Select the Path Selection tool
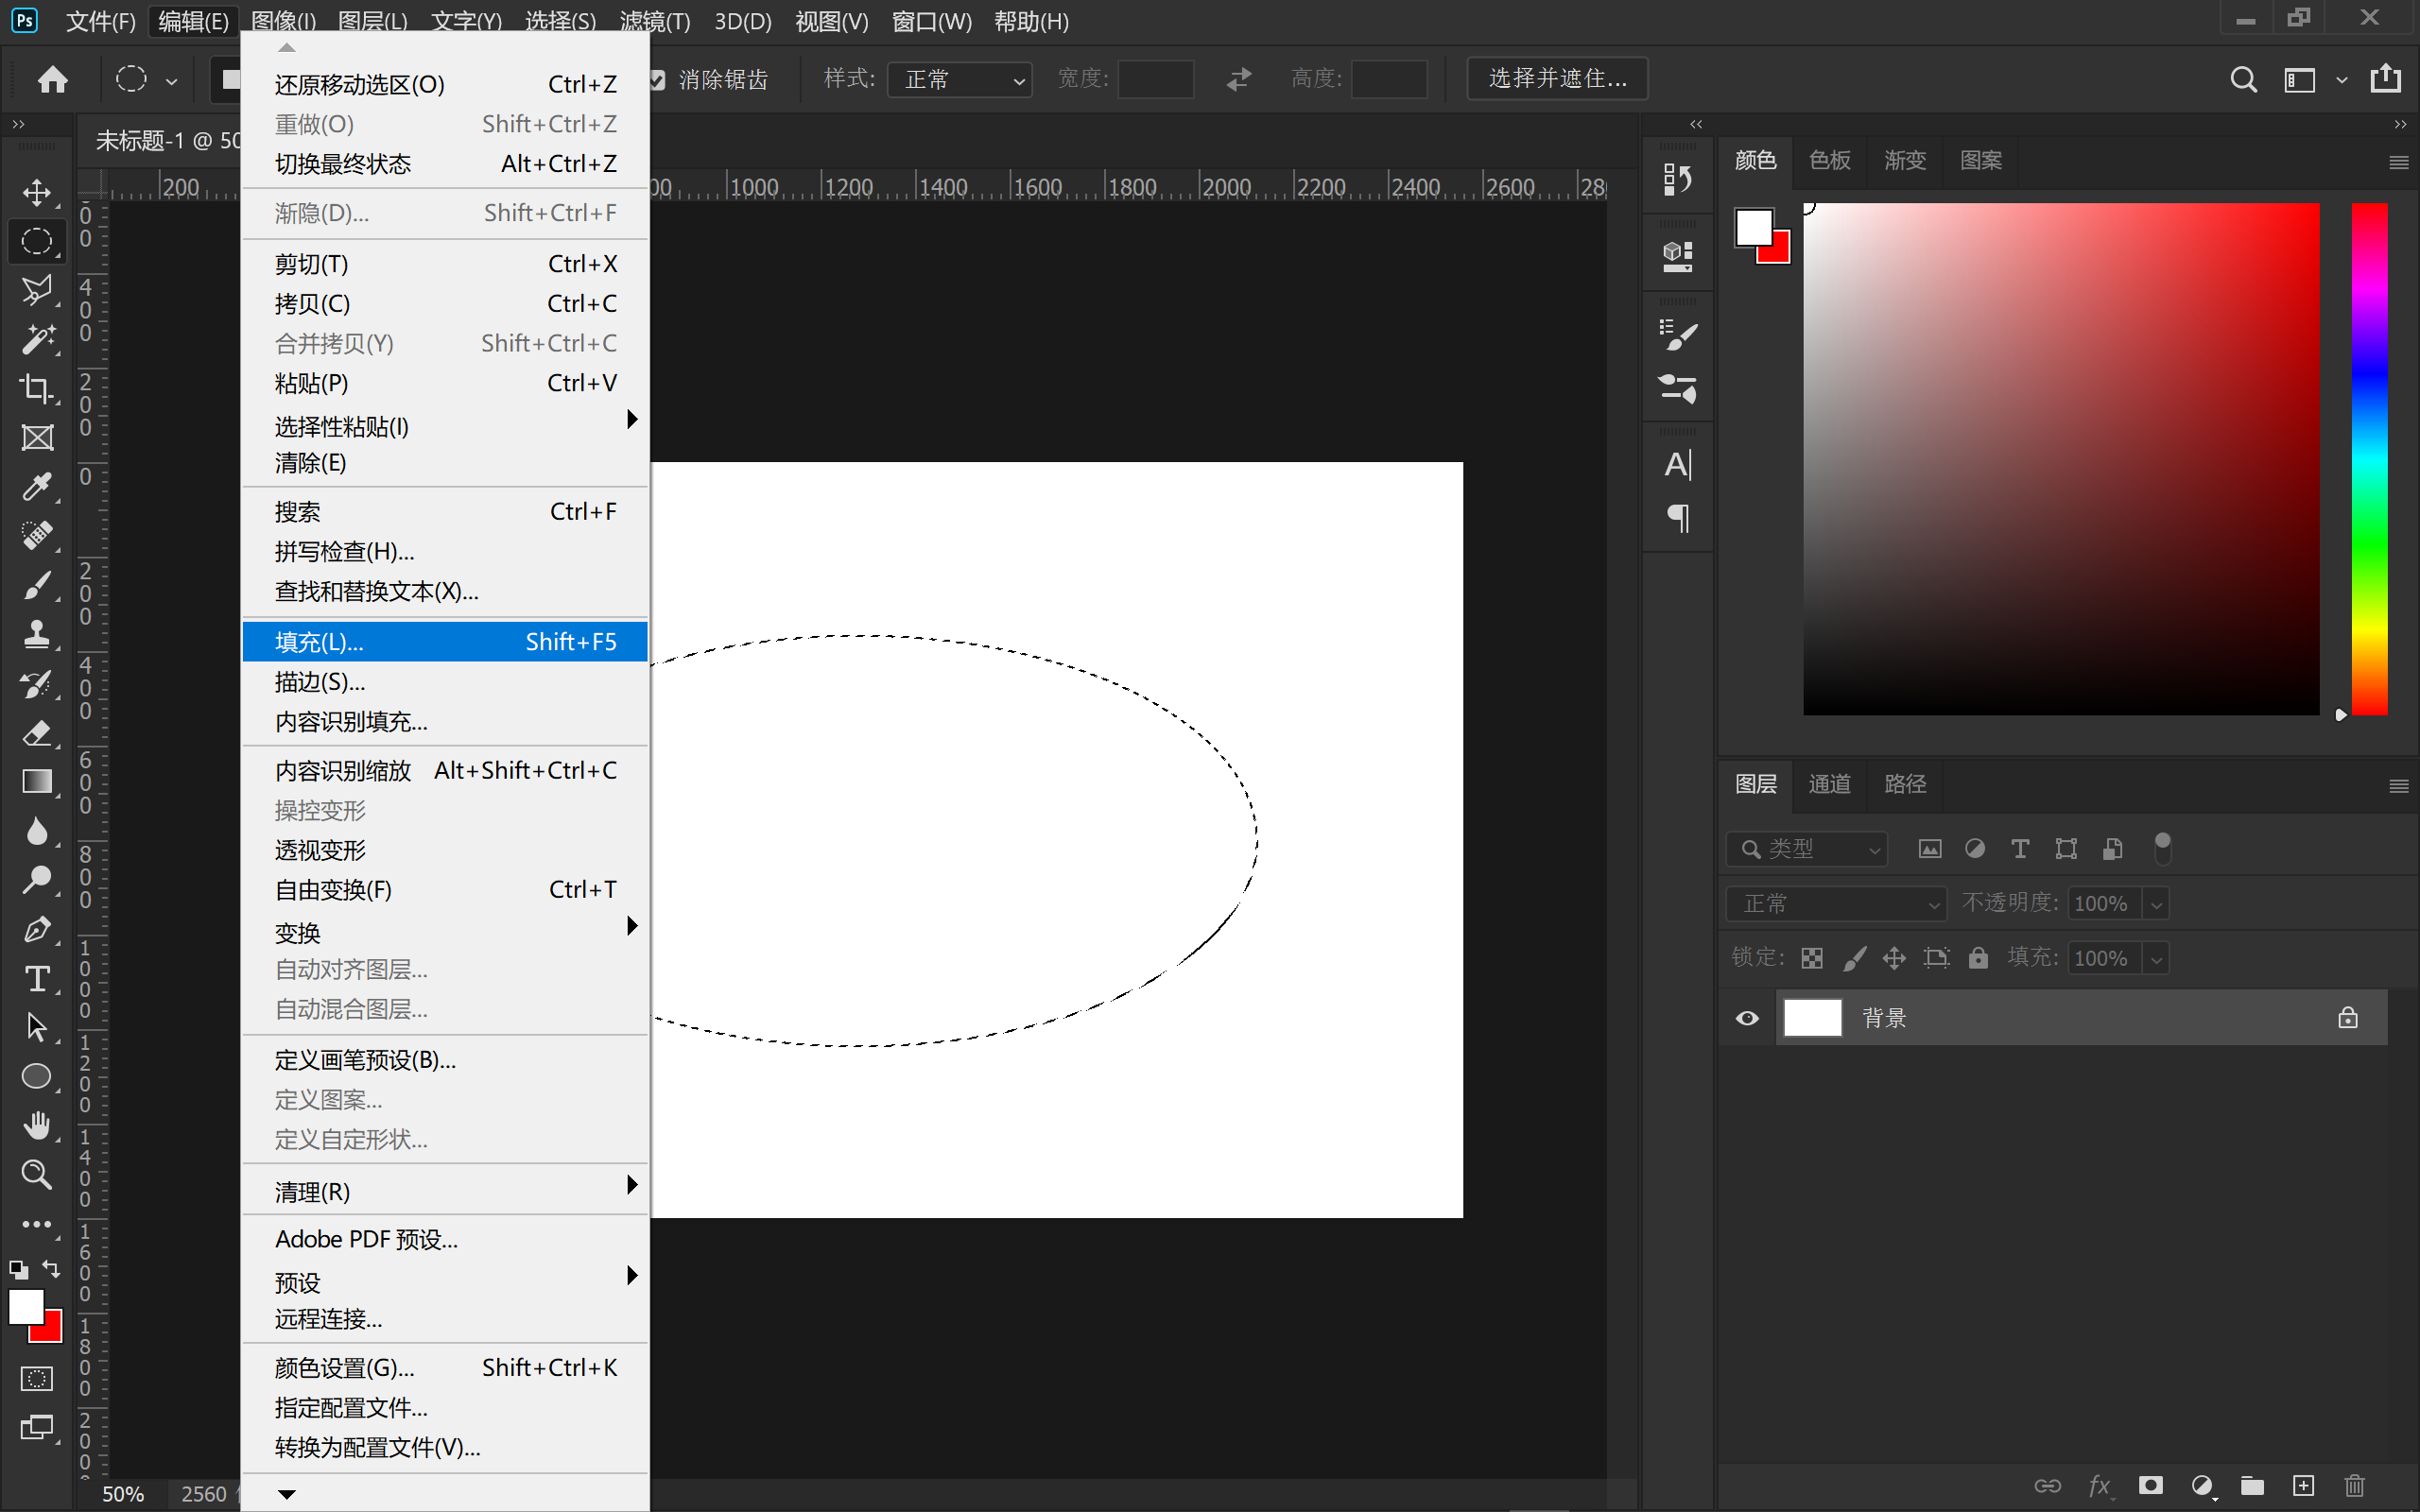 (37, 1027)
